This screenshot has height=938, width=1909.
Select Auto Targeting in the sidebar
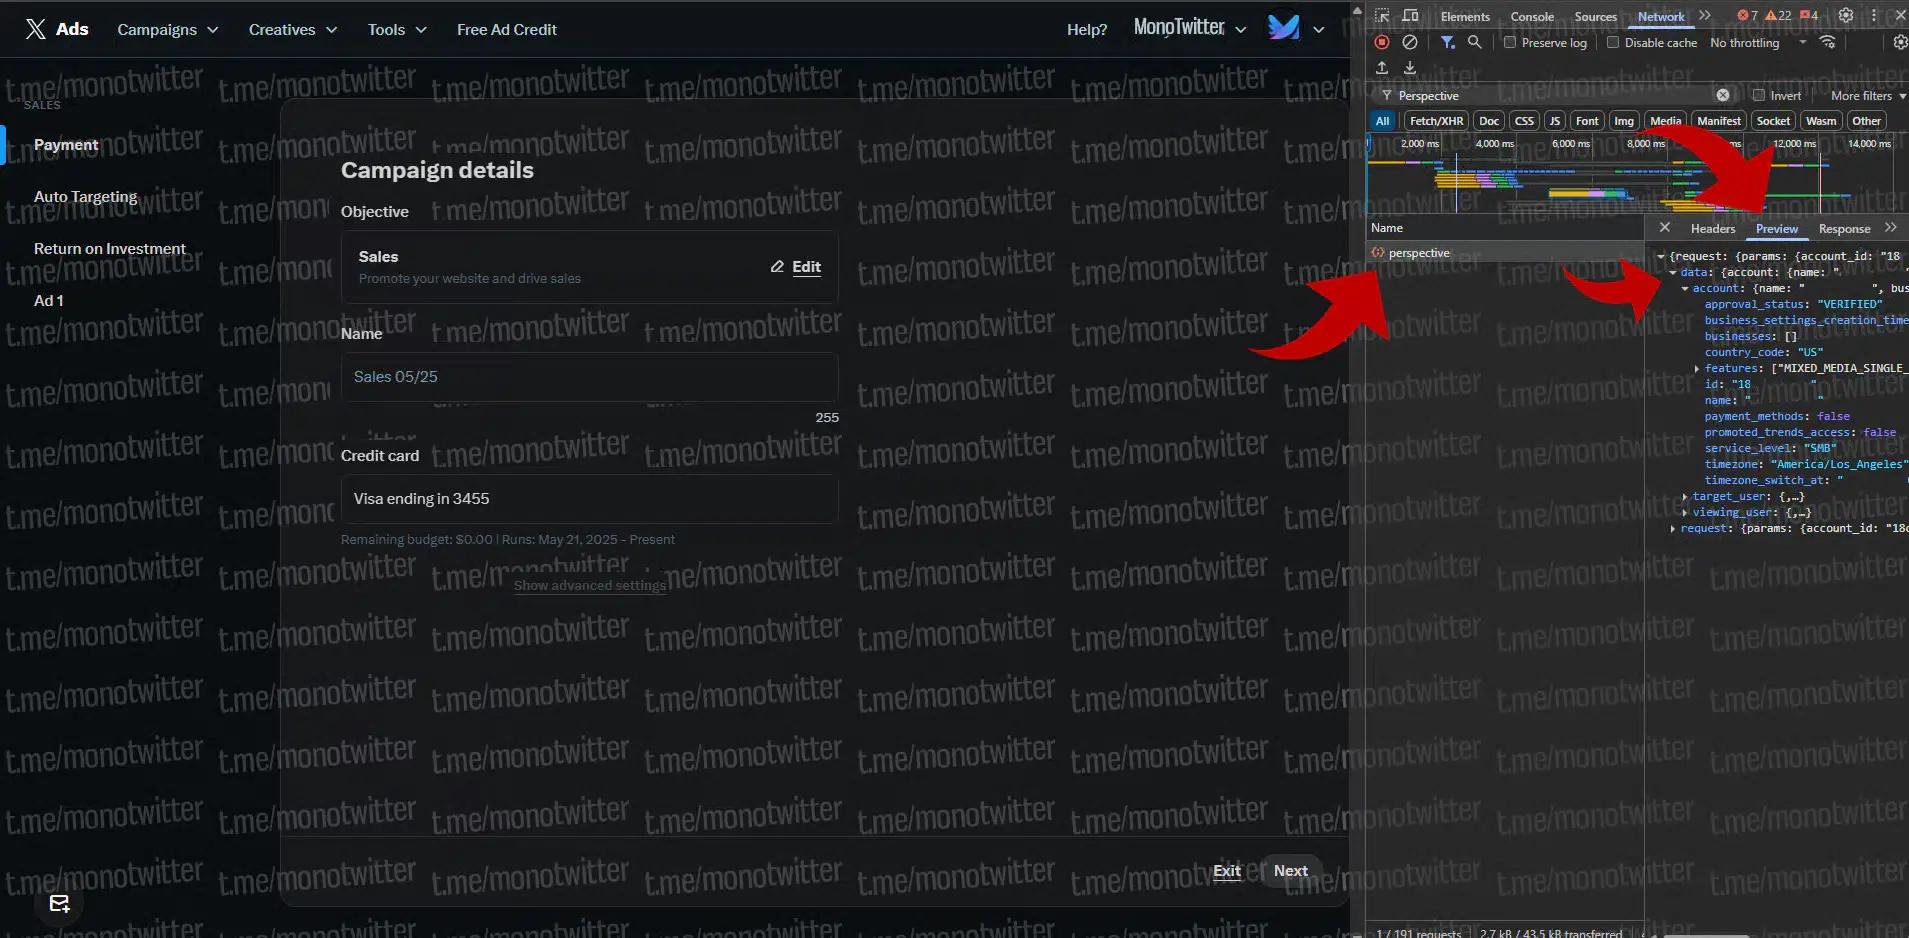coord(86,197)
